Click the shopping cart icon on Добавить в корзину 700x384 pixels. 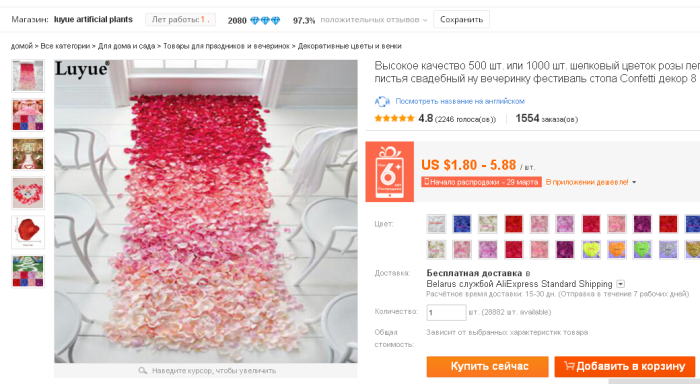(569, 366)
